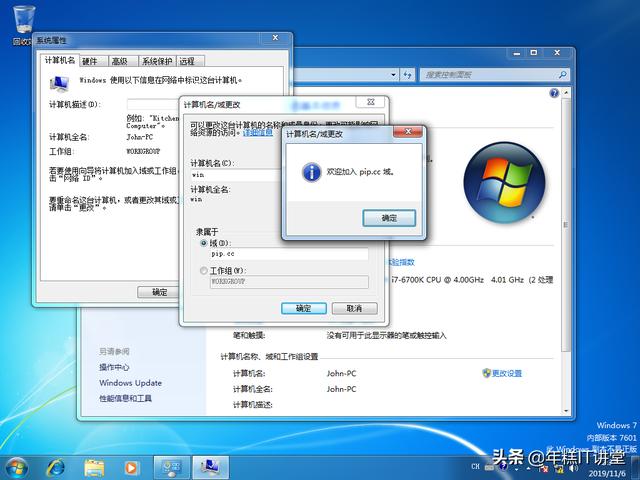
Task: Click the blue information icon in message box
Action: 311,172
